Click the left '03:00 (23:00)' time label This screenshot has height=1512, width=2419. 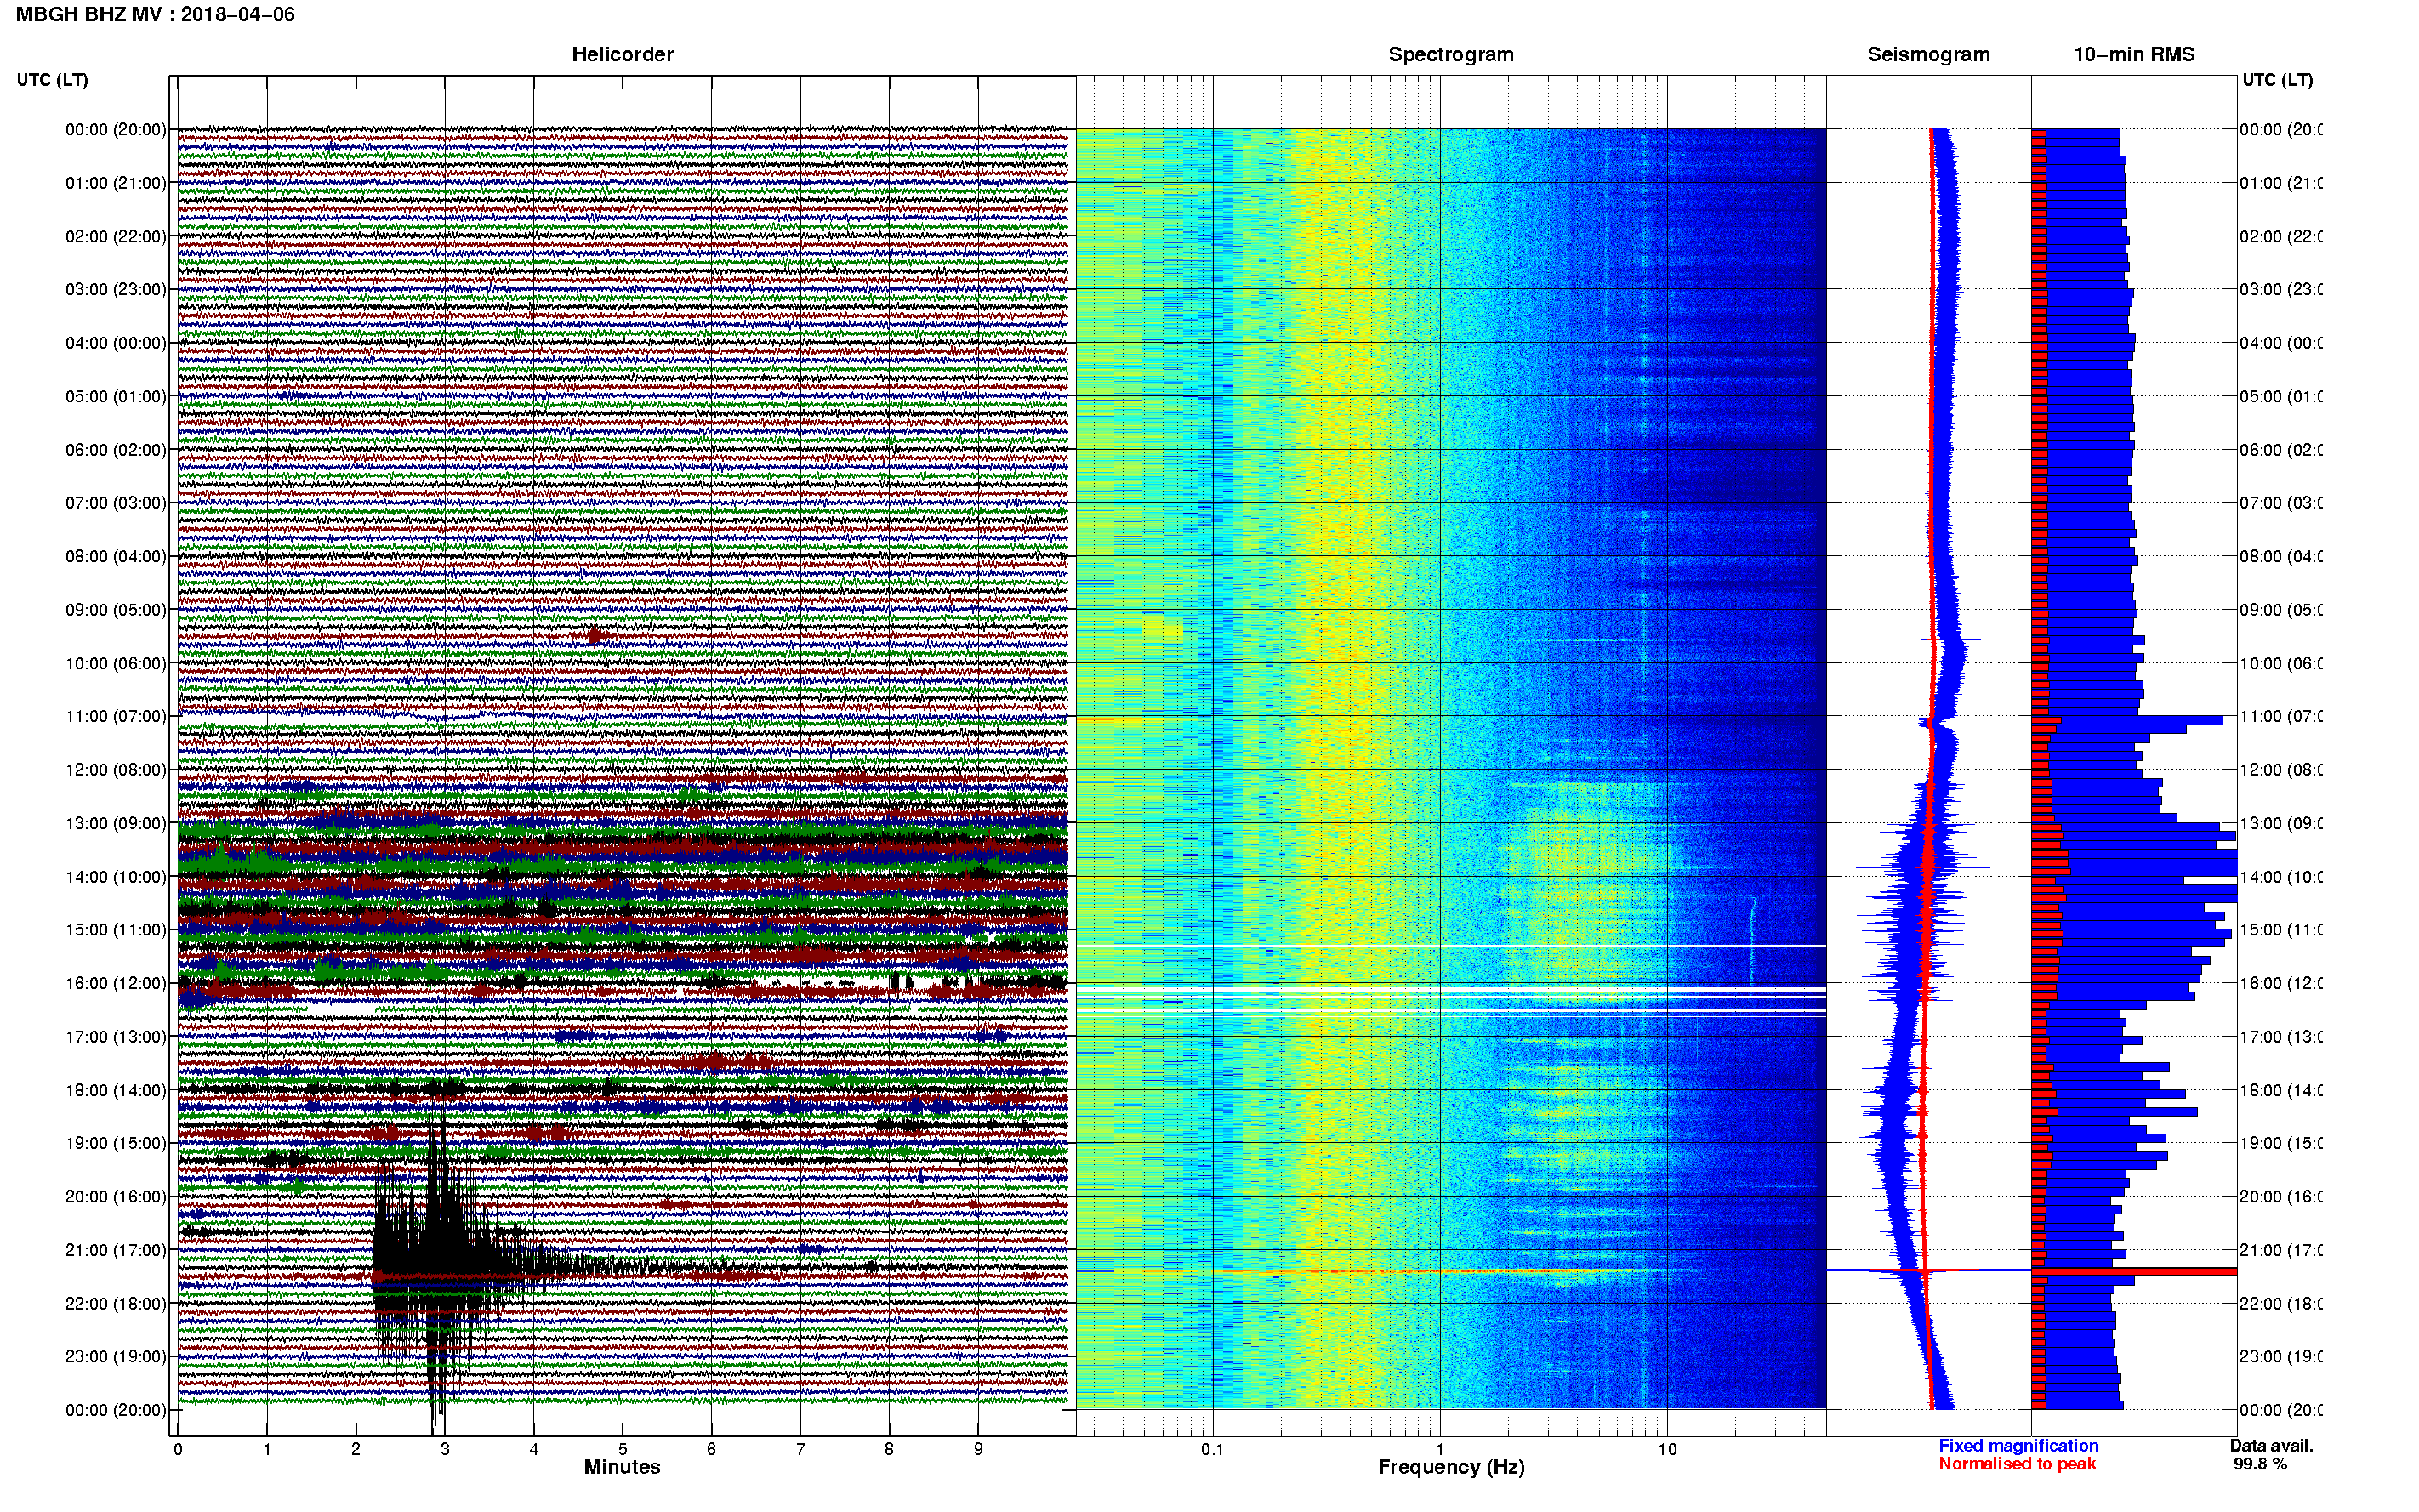(116, 290)
